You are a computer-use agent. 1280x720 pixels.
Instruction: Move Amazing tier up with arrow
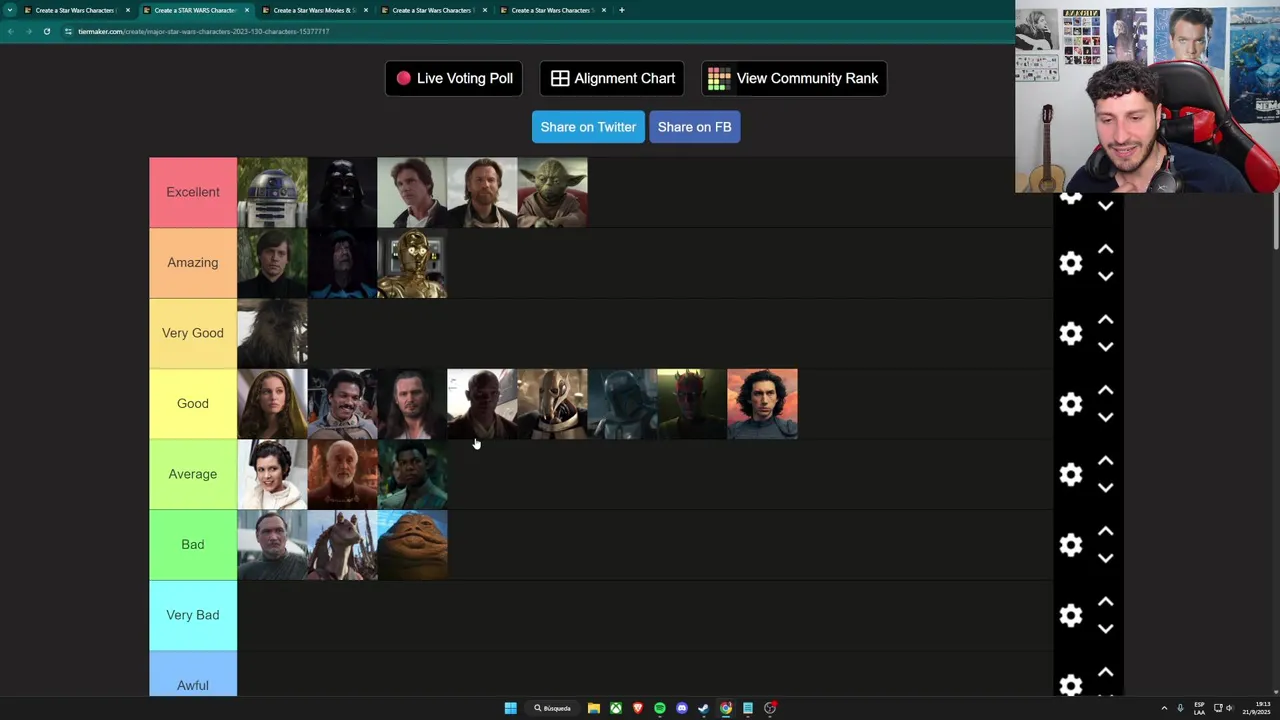(1106, 249)
